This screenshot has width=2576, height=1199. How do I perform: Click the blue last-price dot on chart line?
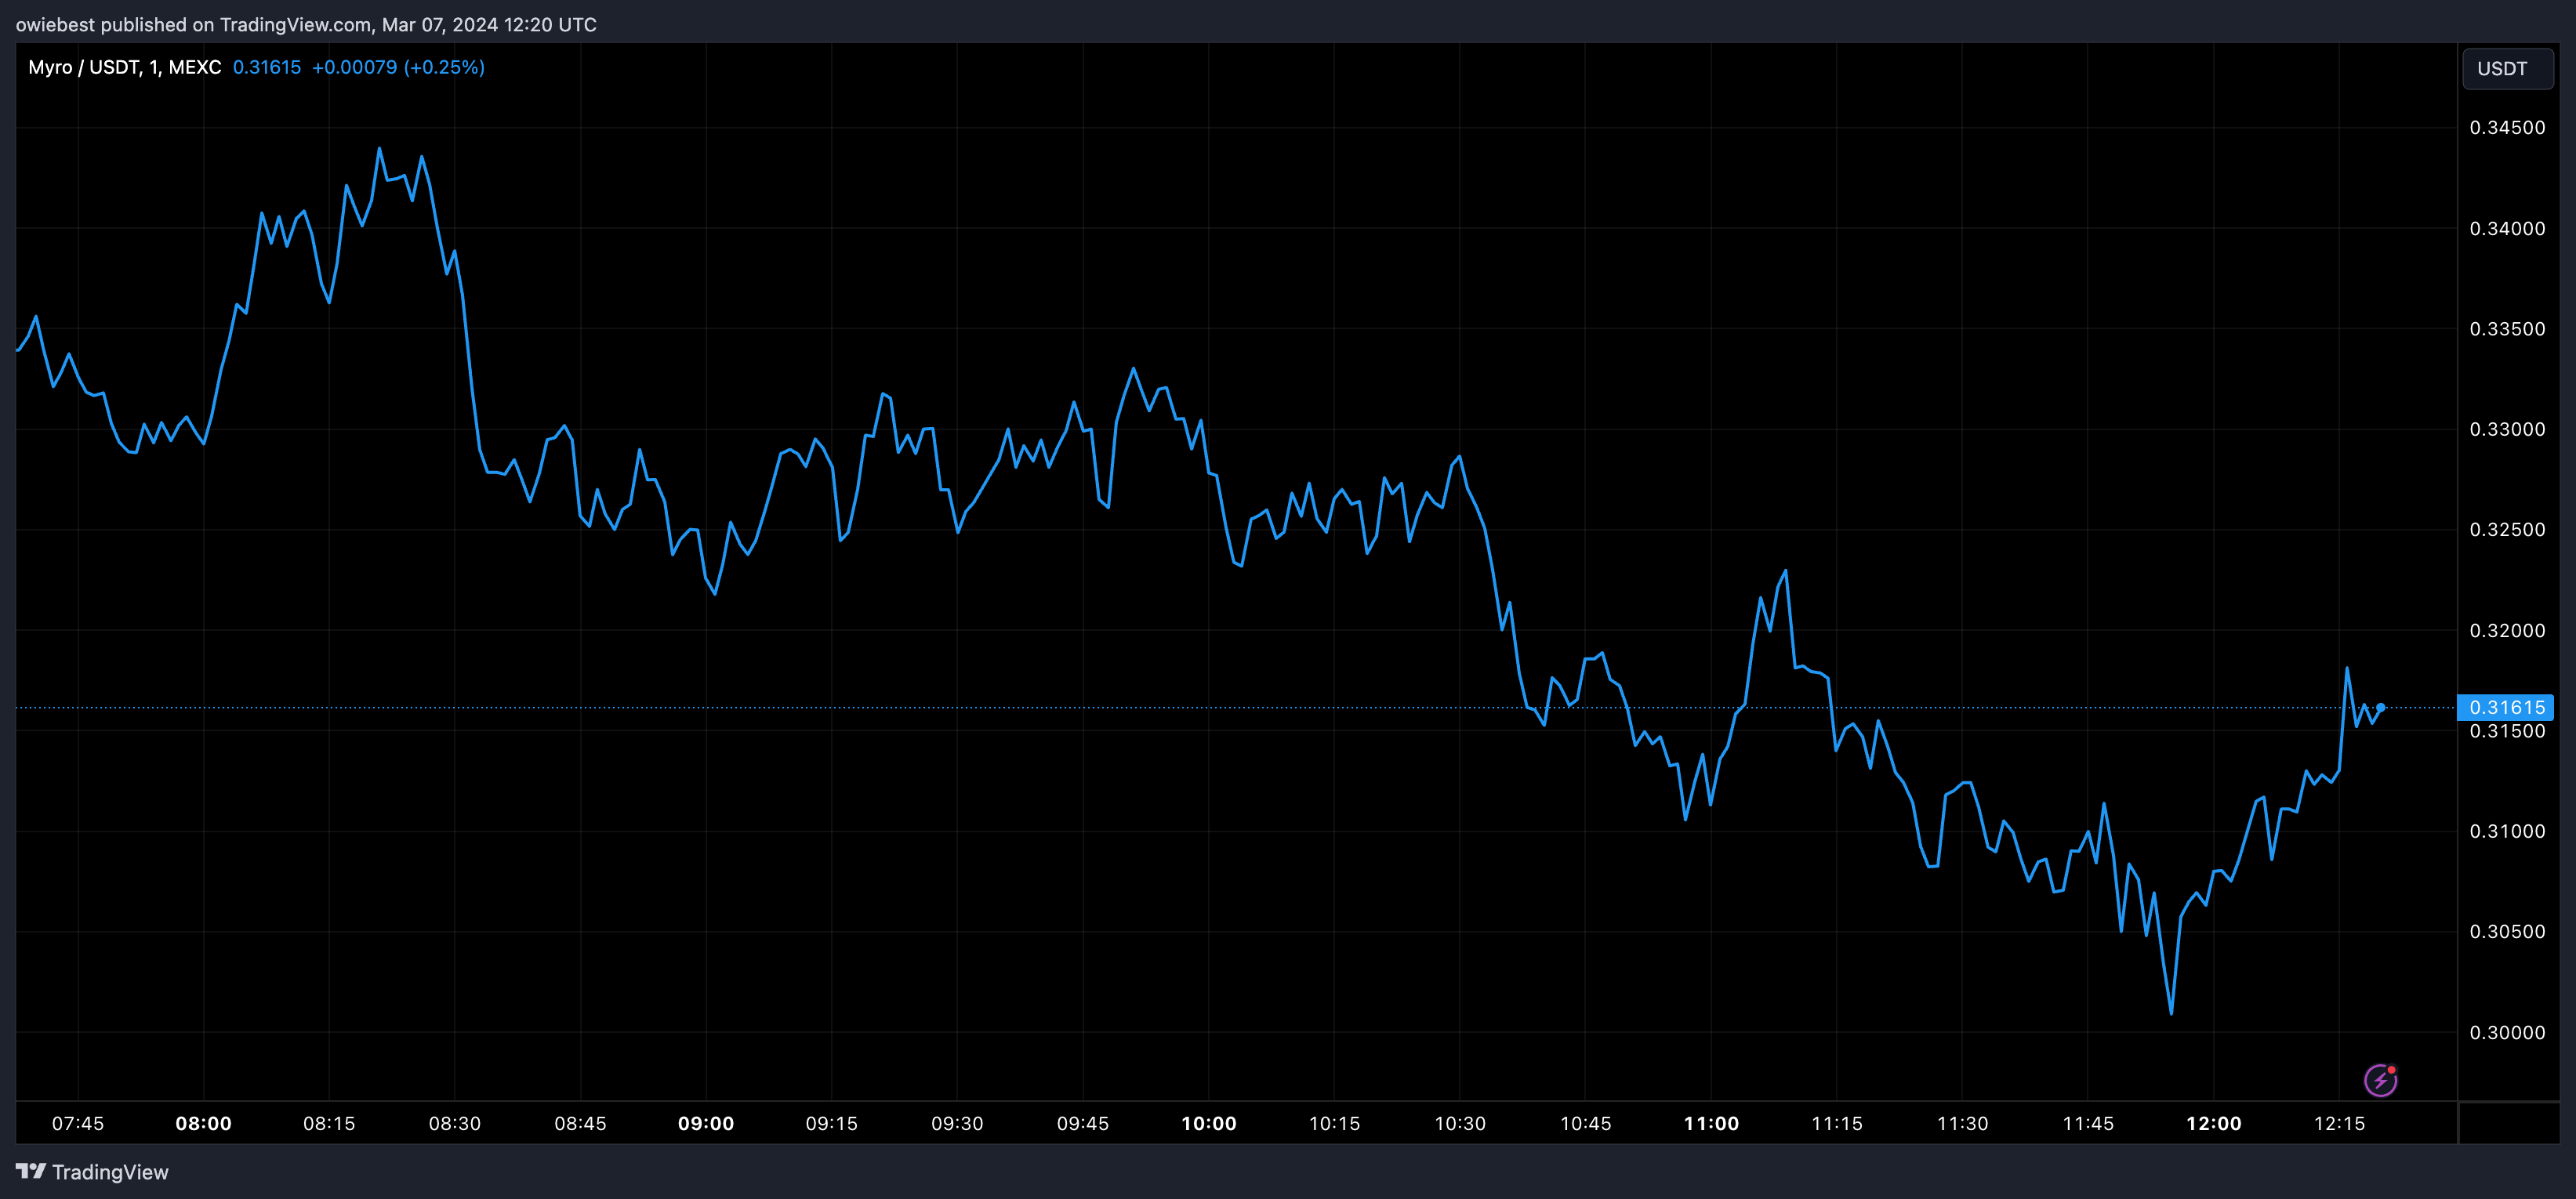point(2380,708)
